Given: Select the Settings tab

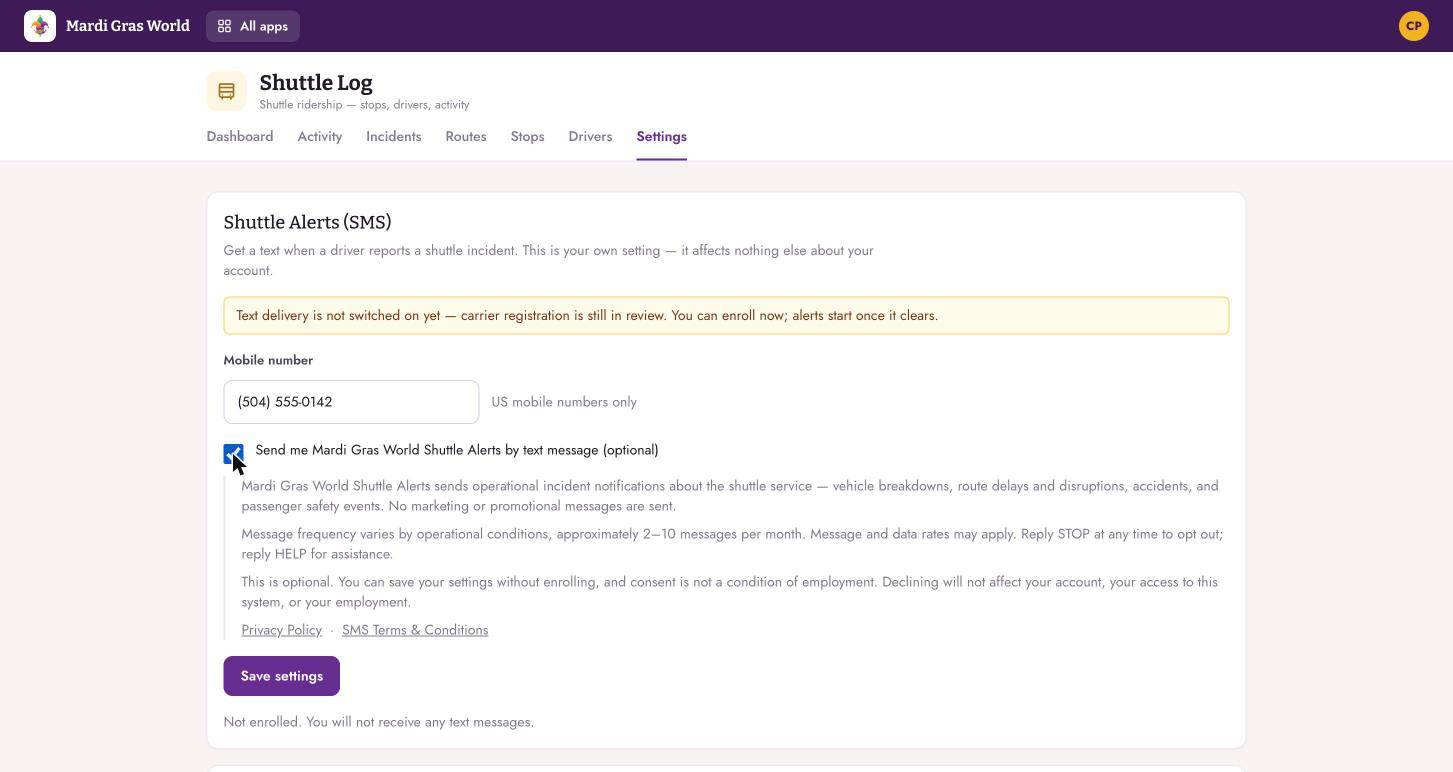Looking at the screenshot, I should pos(662,136).
